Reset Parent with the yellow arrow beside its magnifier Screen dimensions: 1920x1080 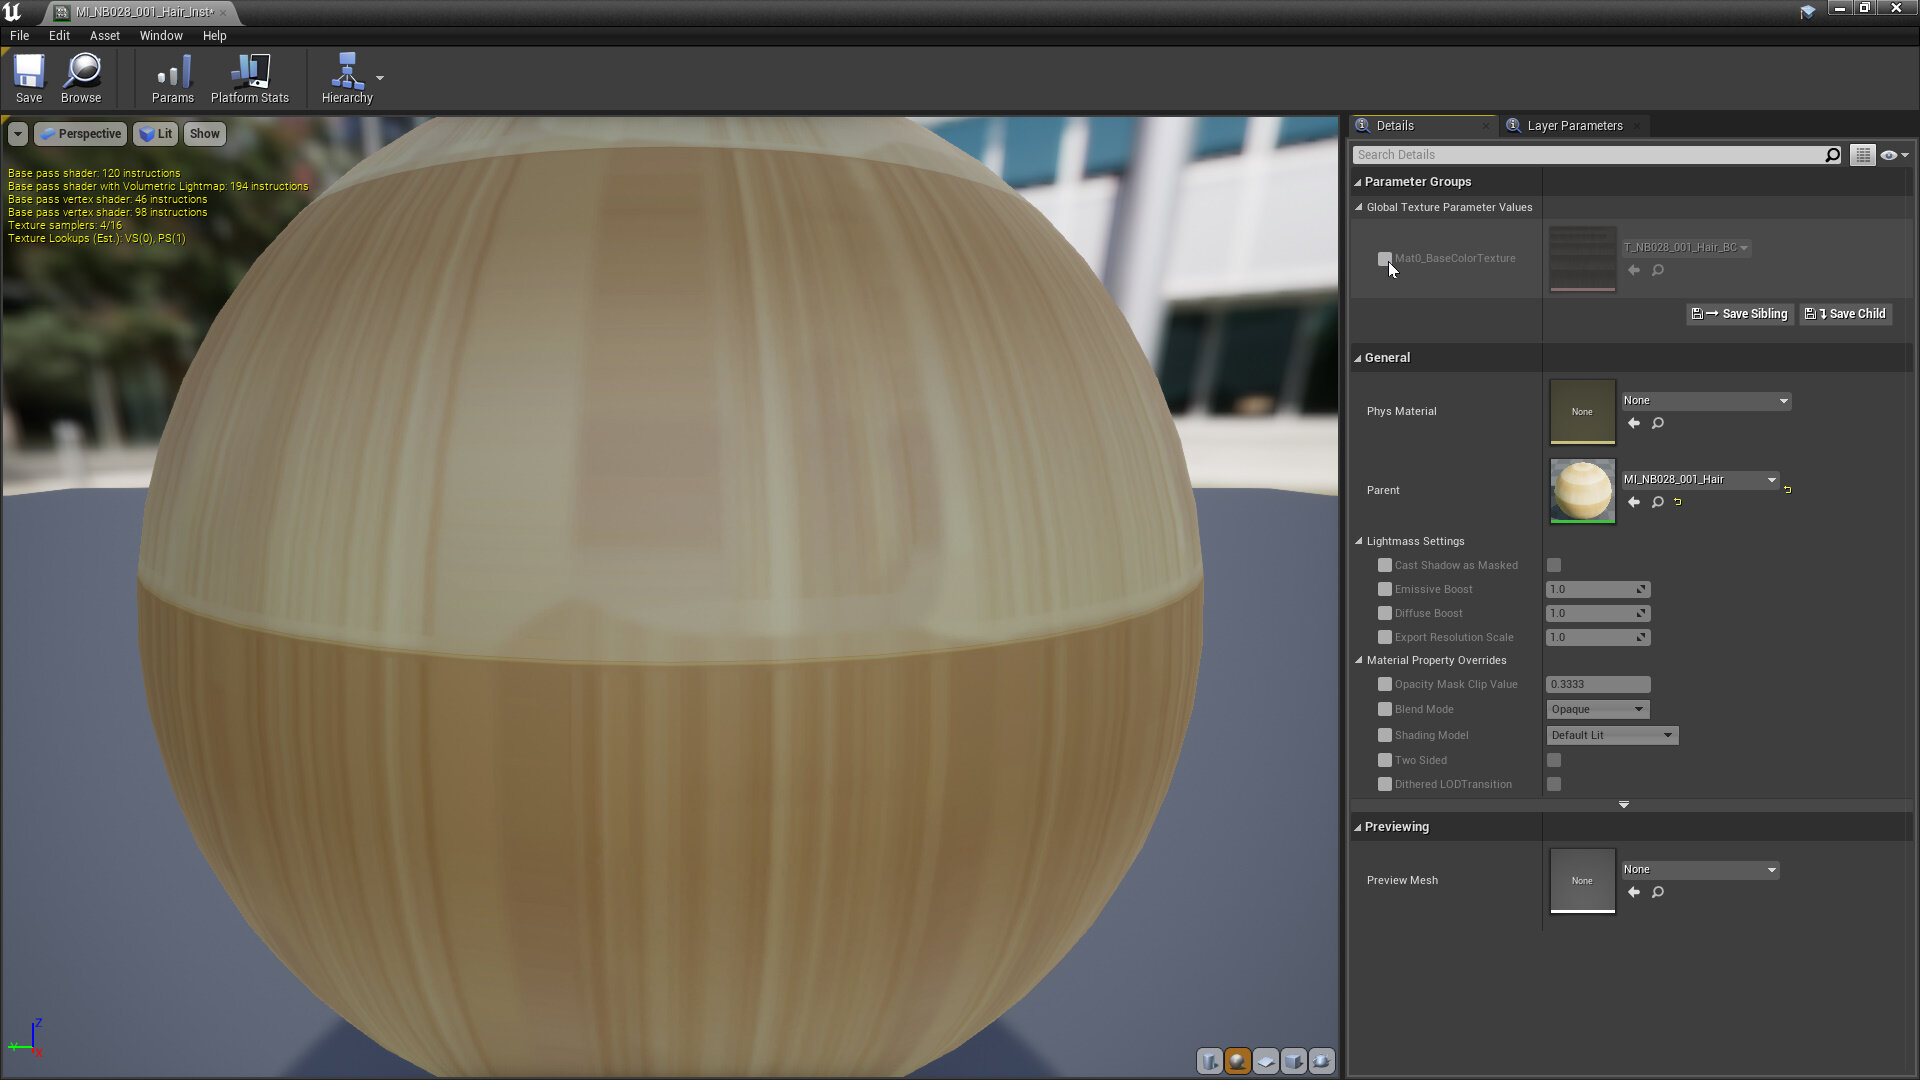pyautogui.click(x=1678, y=503)
